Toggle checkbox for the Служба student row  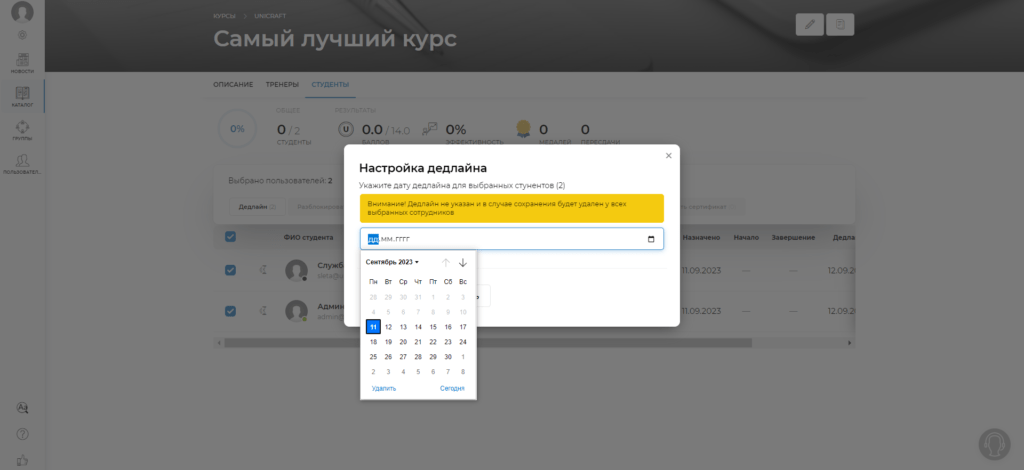click(x=231, y=270)
